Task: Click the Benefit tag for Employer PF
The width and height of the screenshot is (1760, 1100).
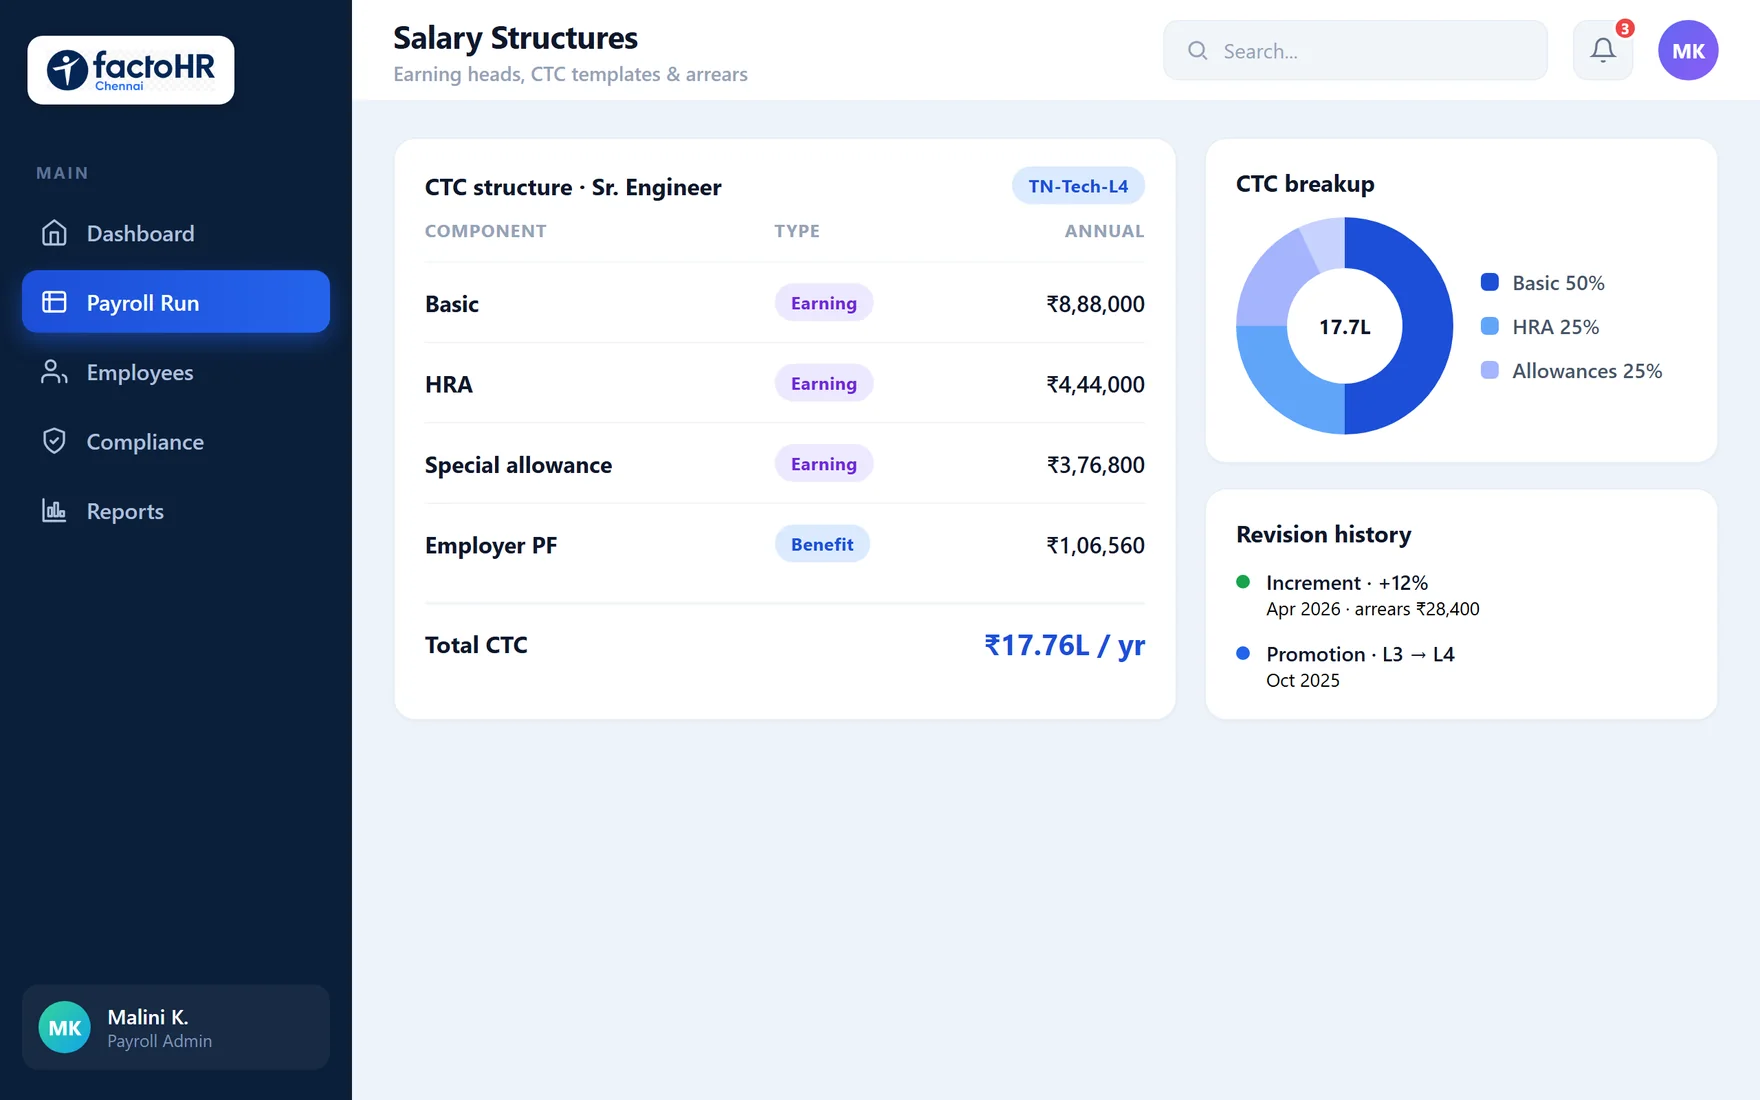Action: click(x=822, y=544)
